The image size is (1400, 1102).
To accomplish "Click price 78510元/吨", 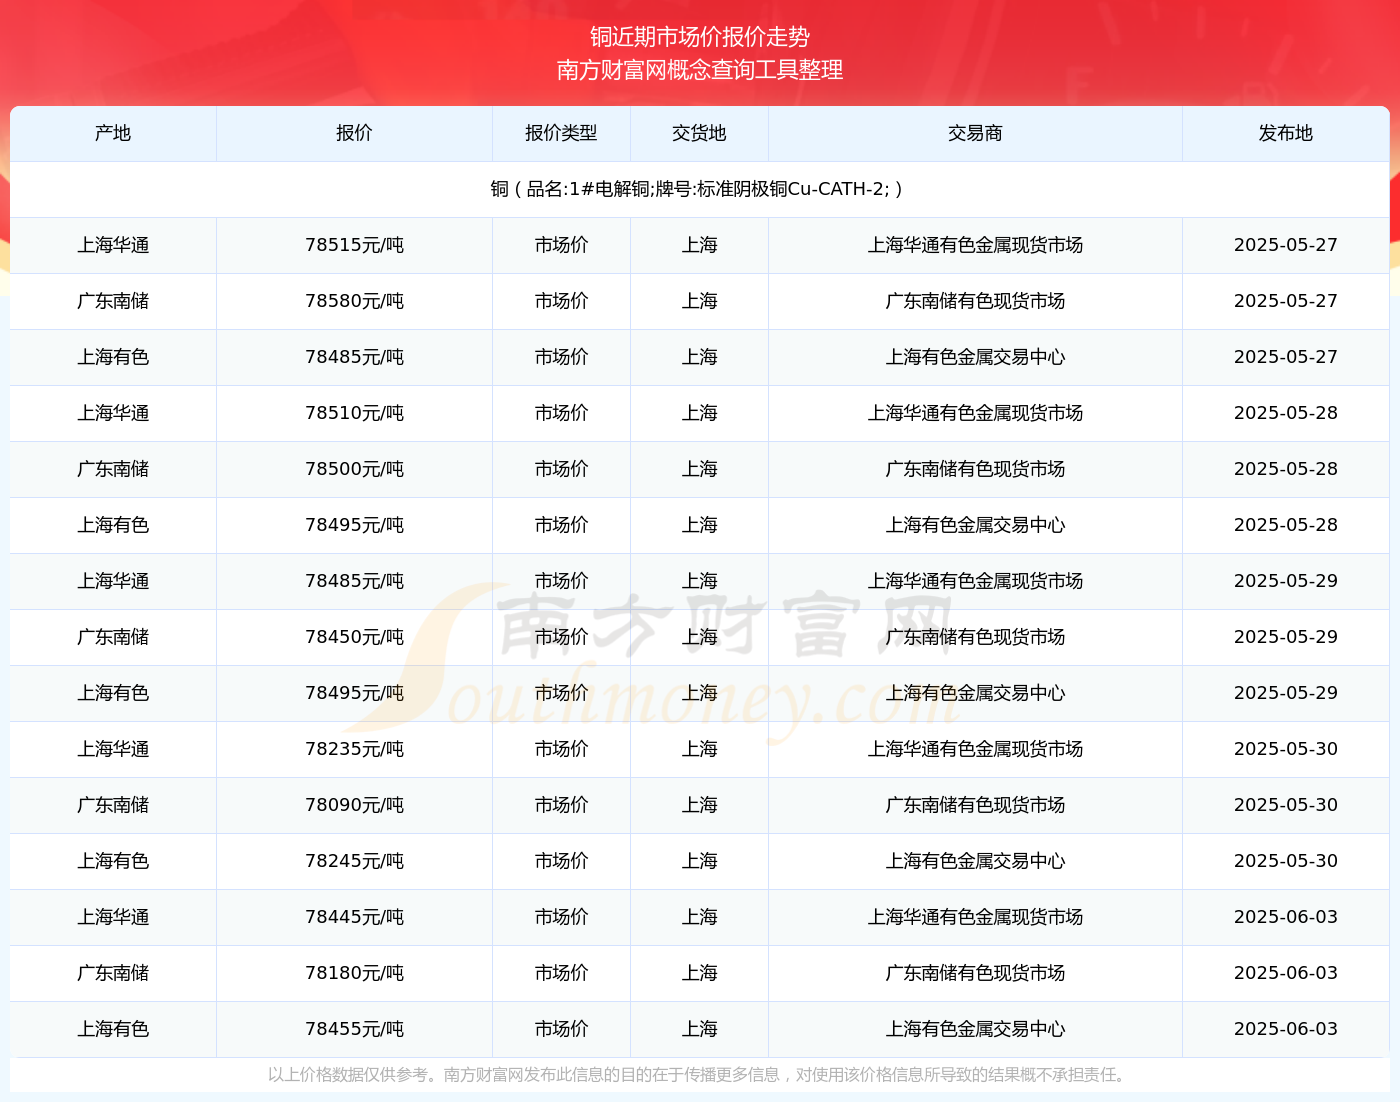I will pyautogui.click(x=354, y=413).
